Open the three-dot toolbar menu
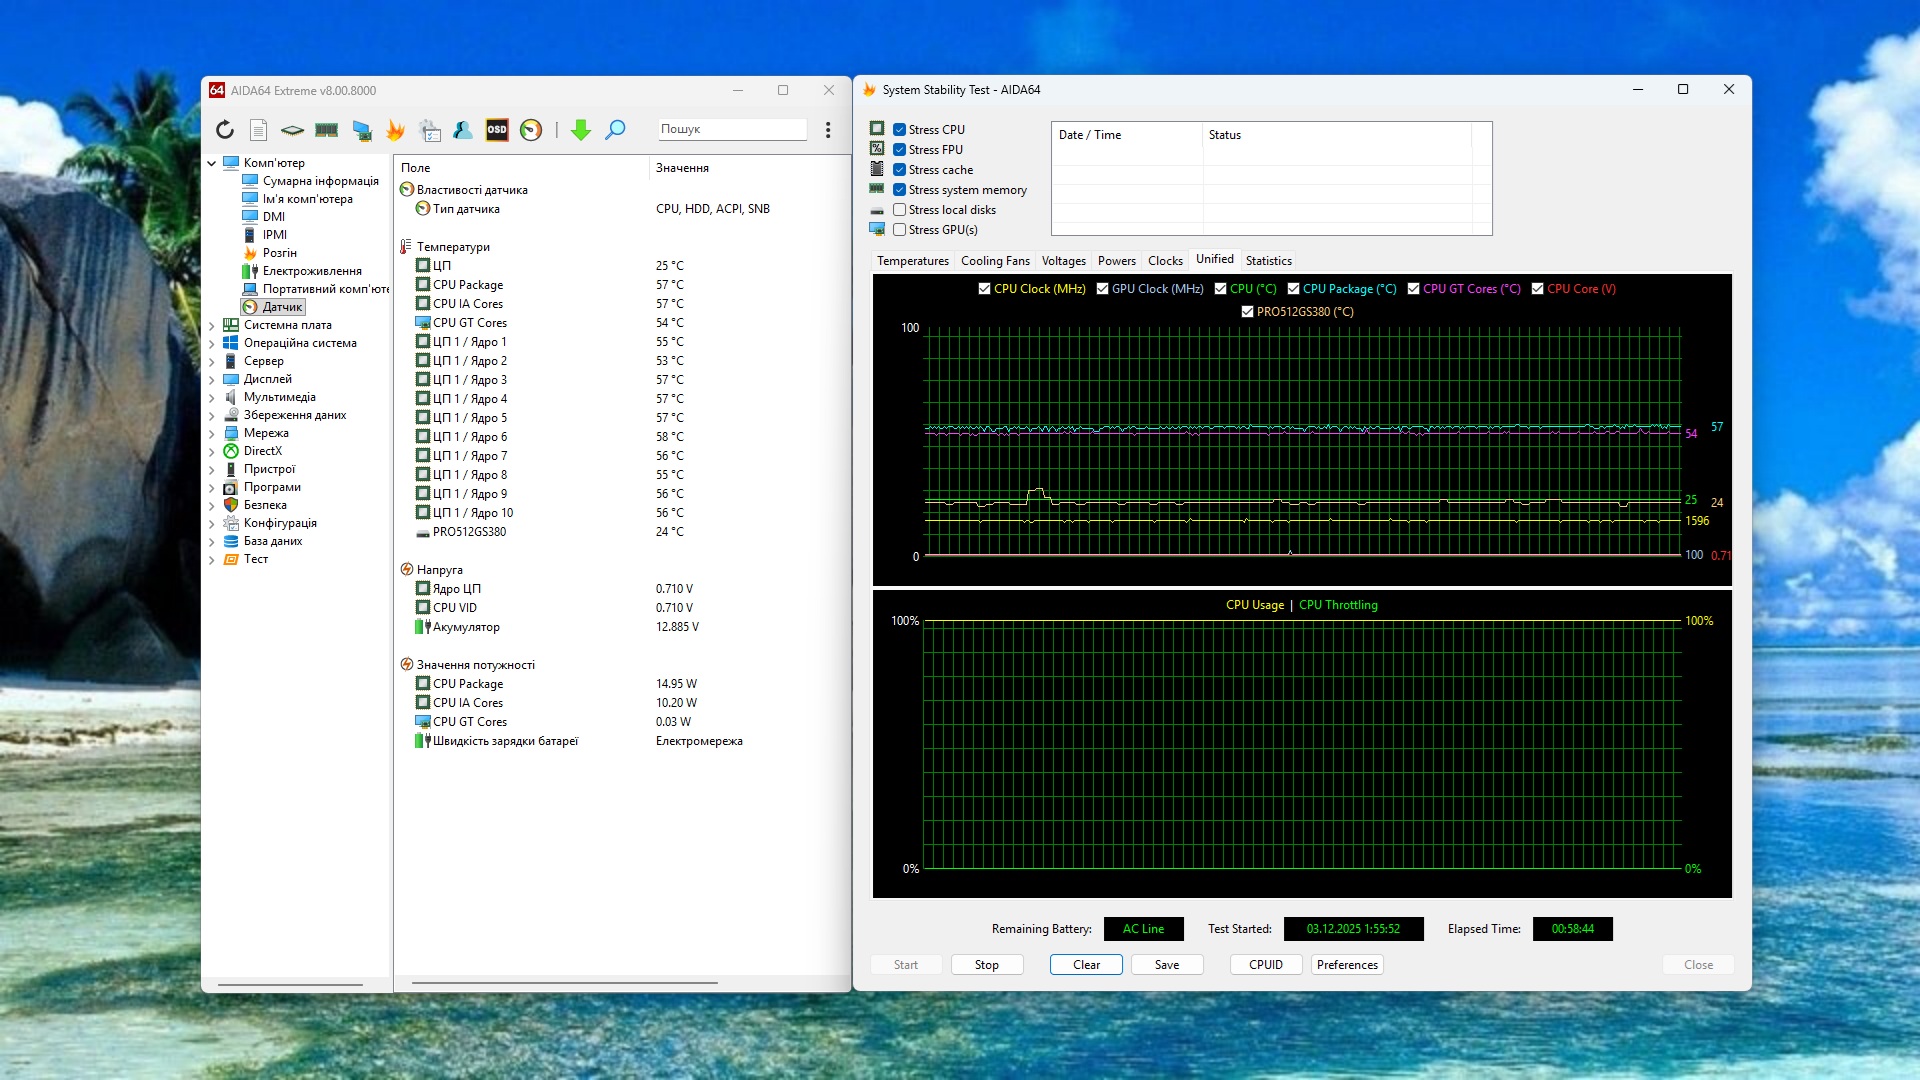The width and height of the screenshot is (1920, 1080). click(828, 130)
